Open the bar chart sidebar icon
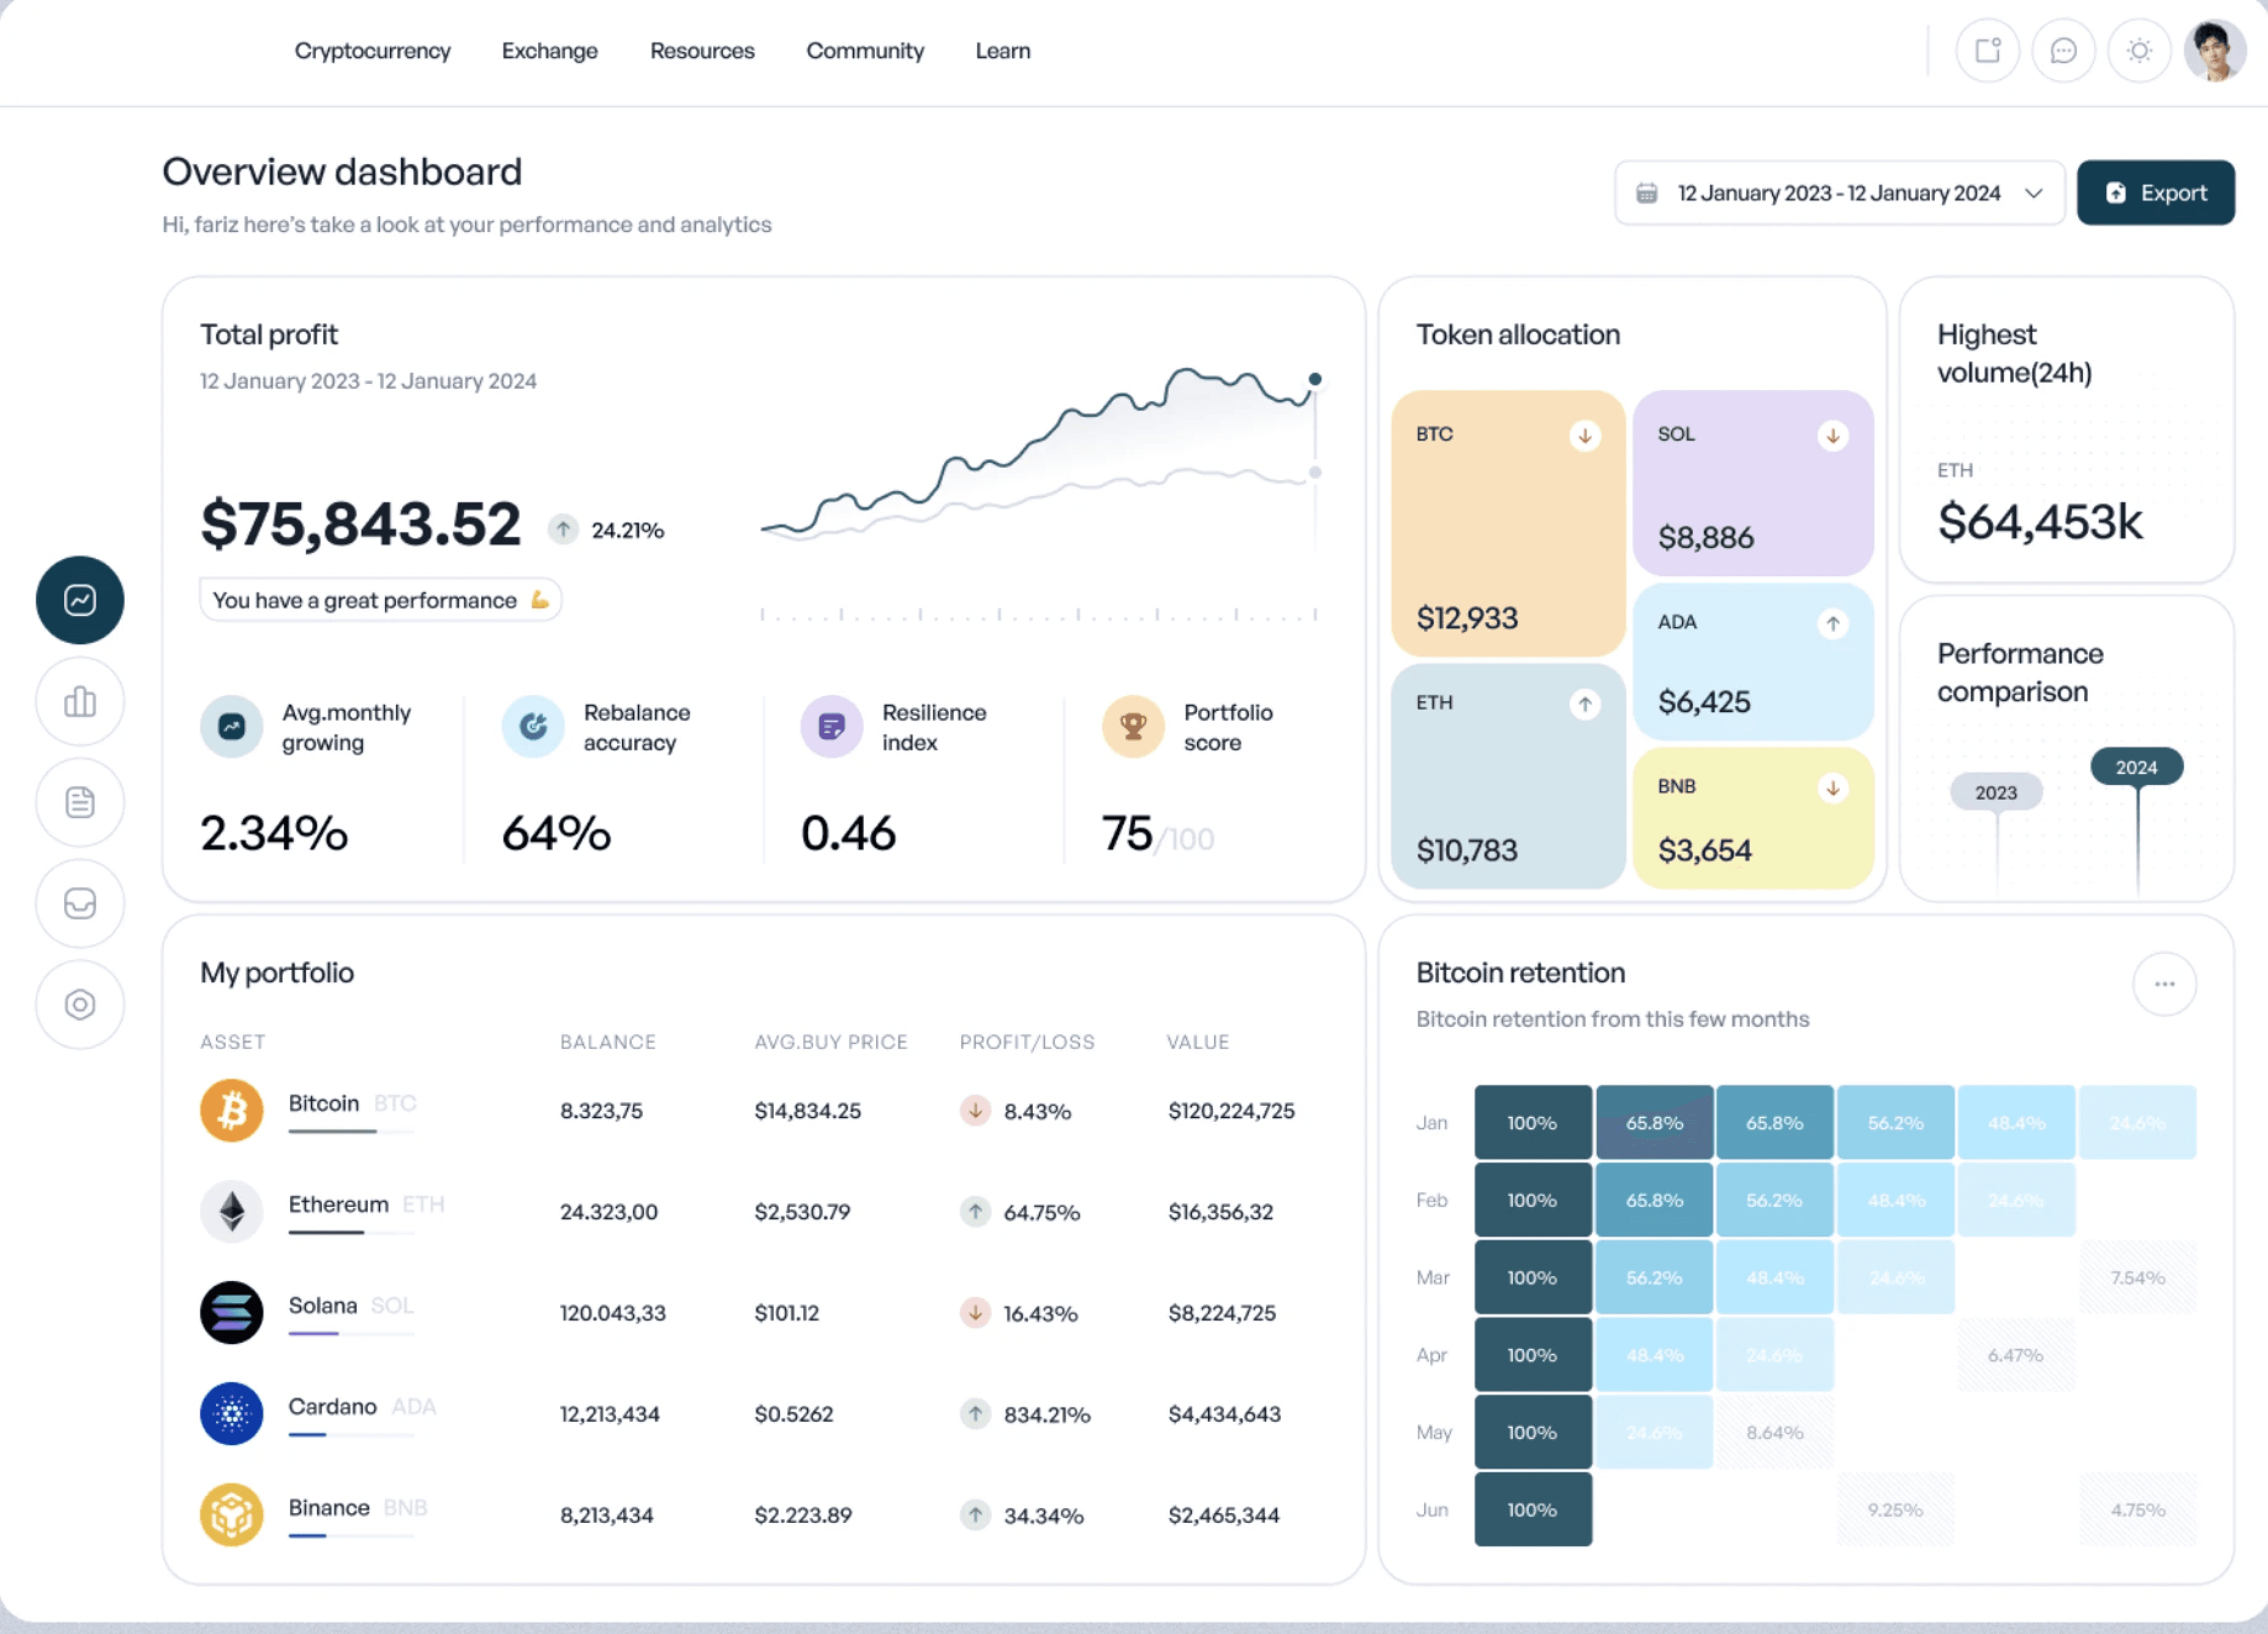Image resolution: width=2268 pixels, height=1634 pixels. click(x=80, y=701)
